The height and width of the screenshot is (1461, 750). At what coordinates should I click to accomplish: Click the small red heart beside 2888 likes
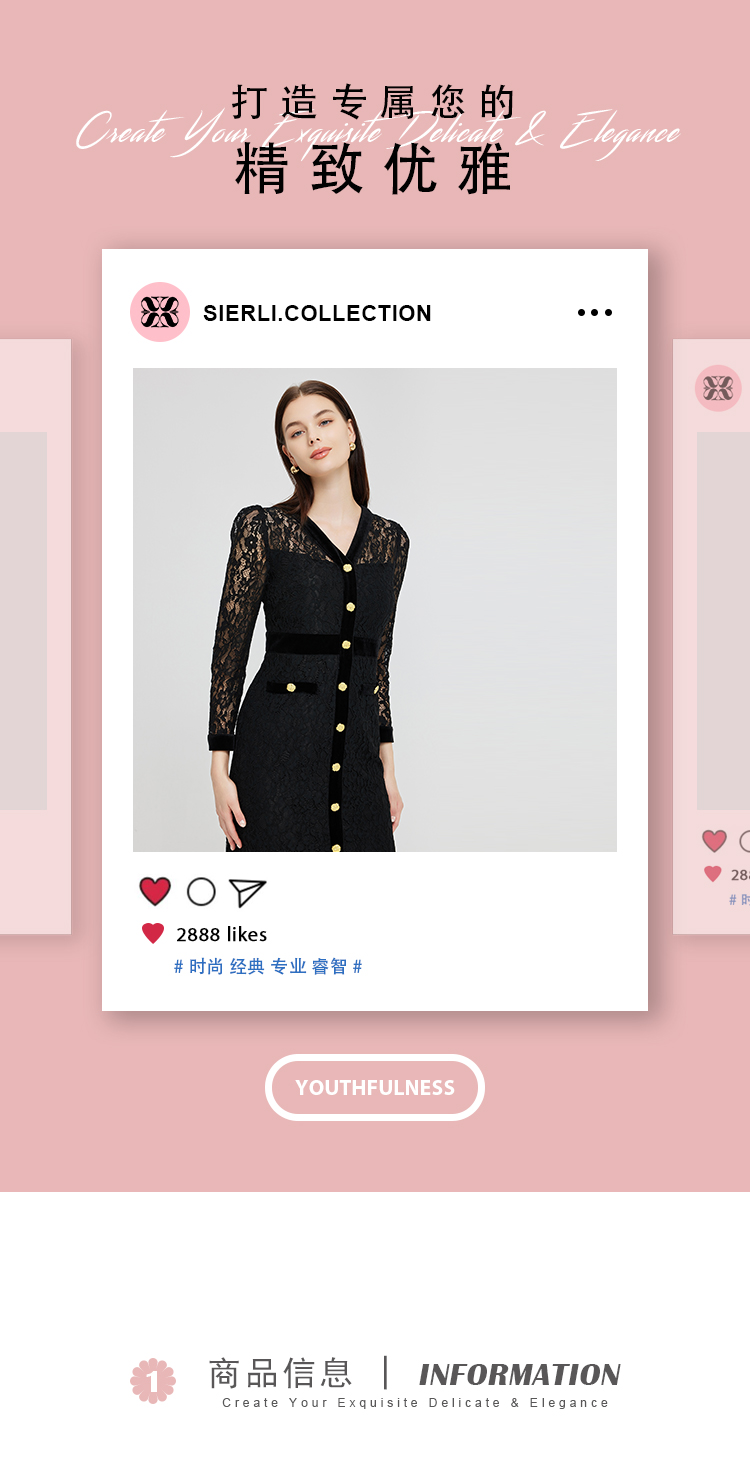click(153, 934)
